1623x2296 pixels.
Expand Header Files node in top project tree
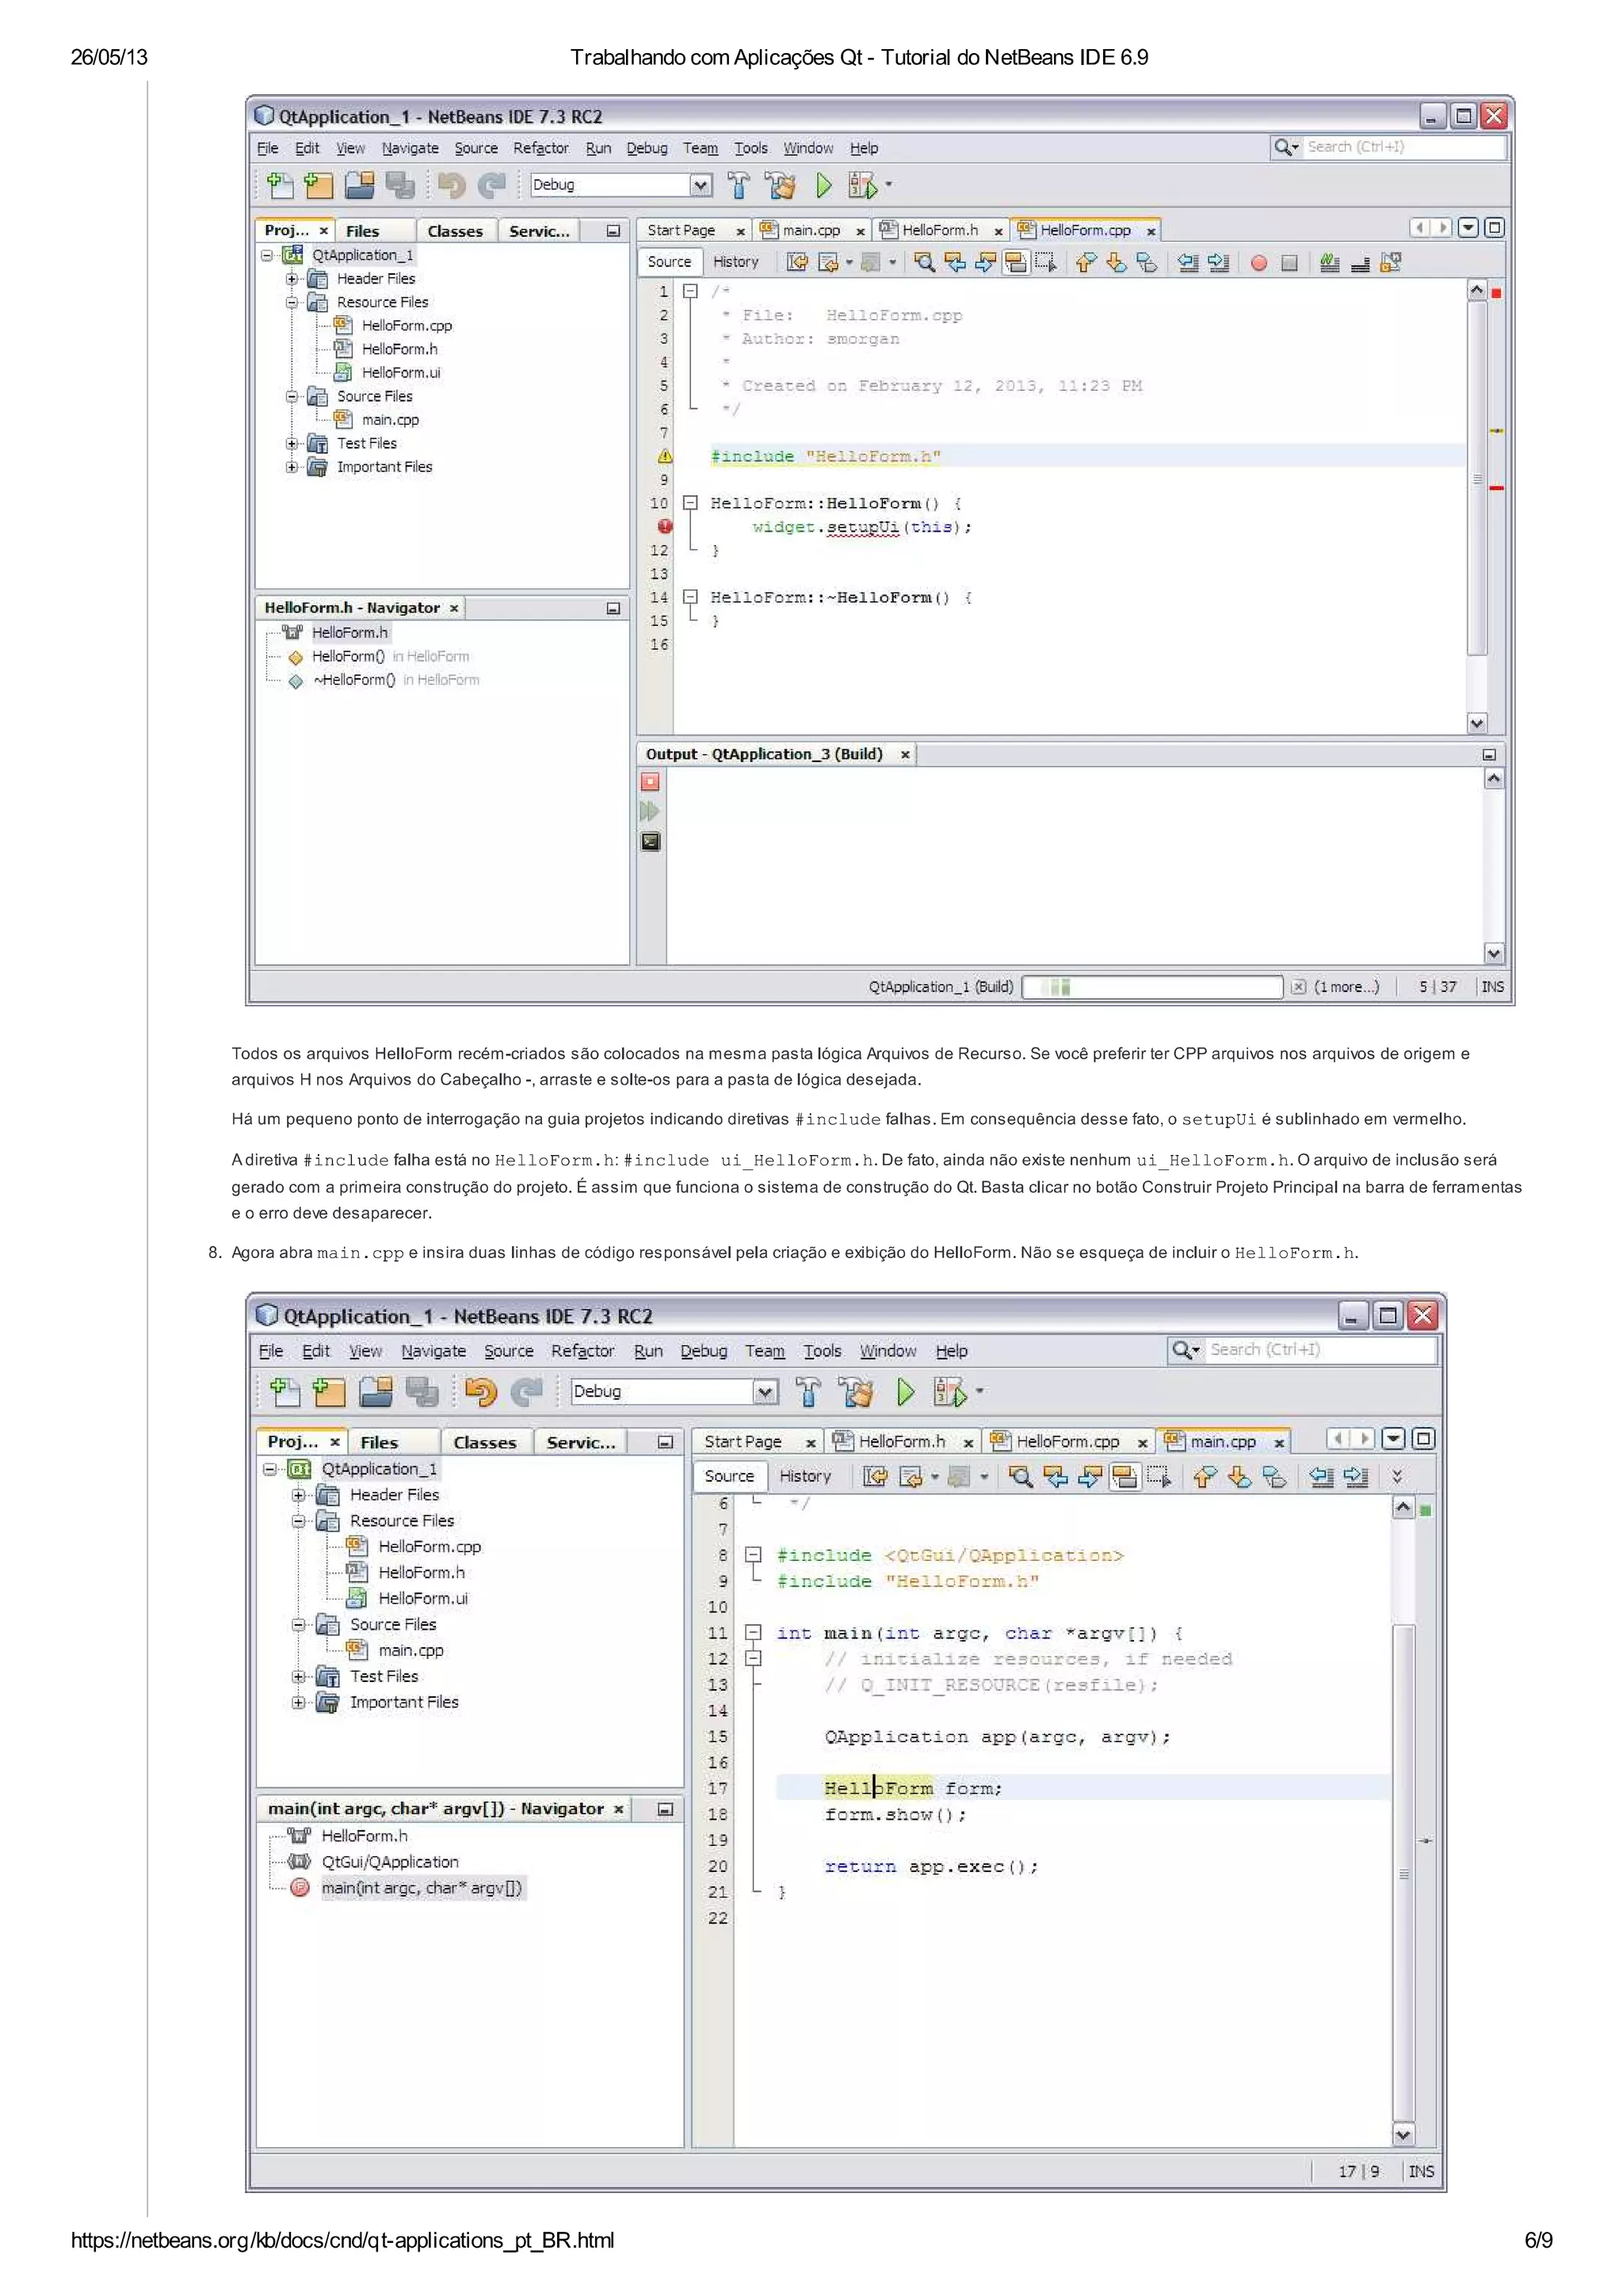pyautogui.click(x=292, y=279)
